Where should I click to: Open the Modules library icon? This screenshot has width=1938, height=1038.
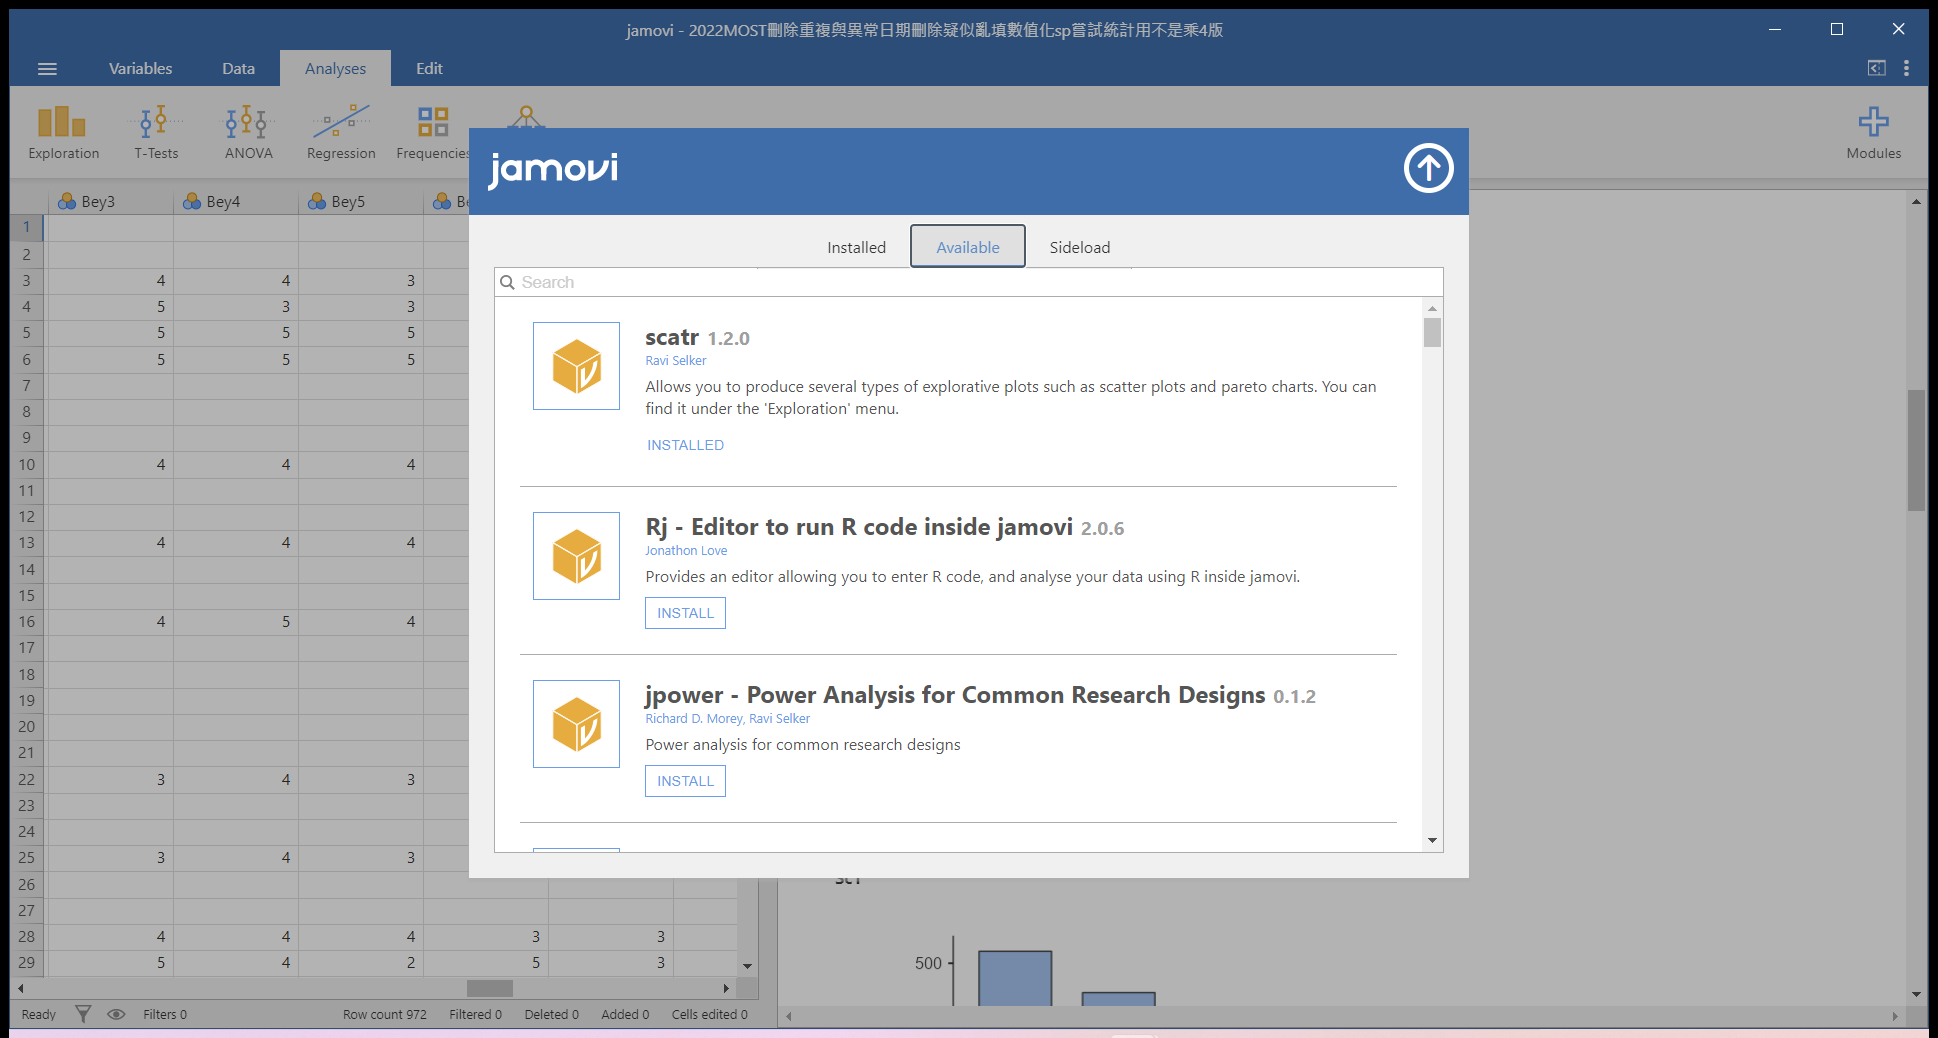point(1874,131)
